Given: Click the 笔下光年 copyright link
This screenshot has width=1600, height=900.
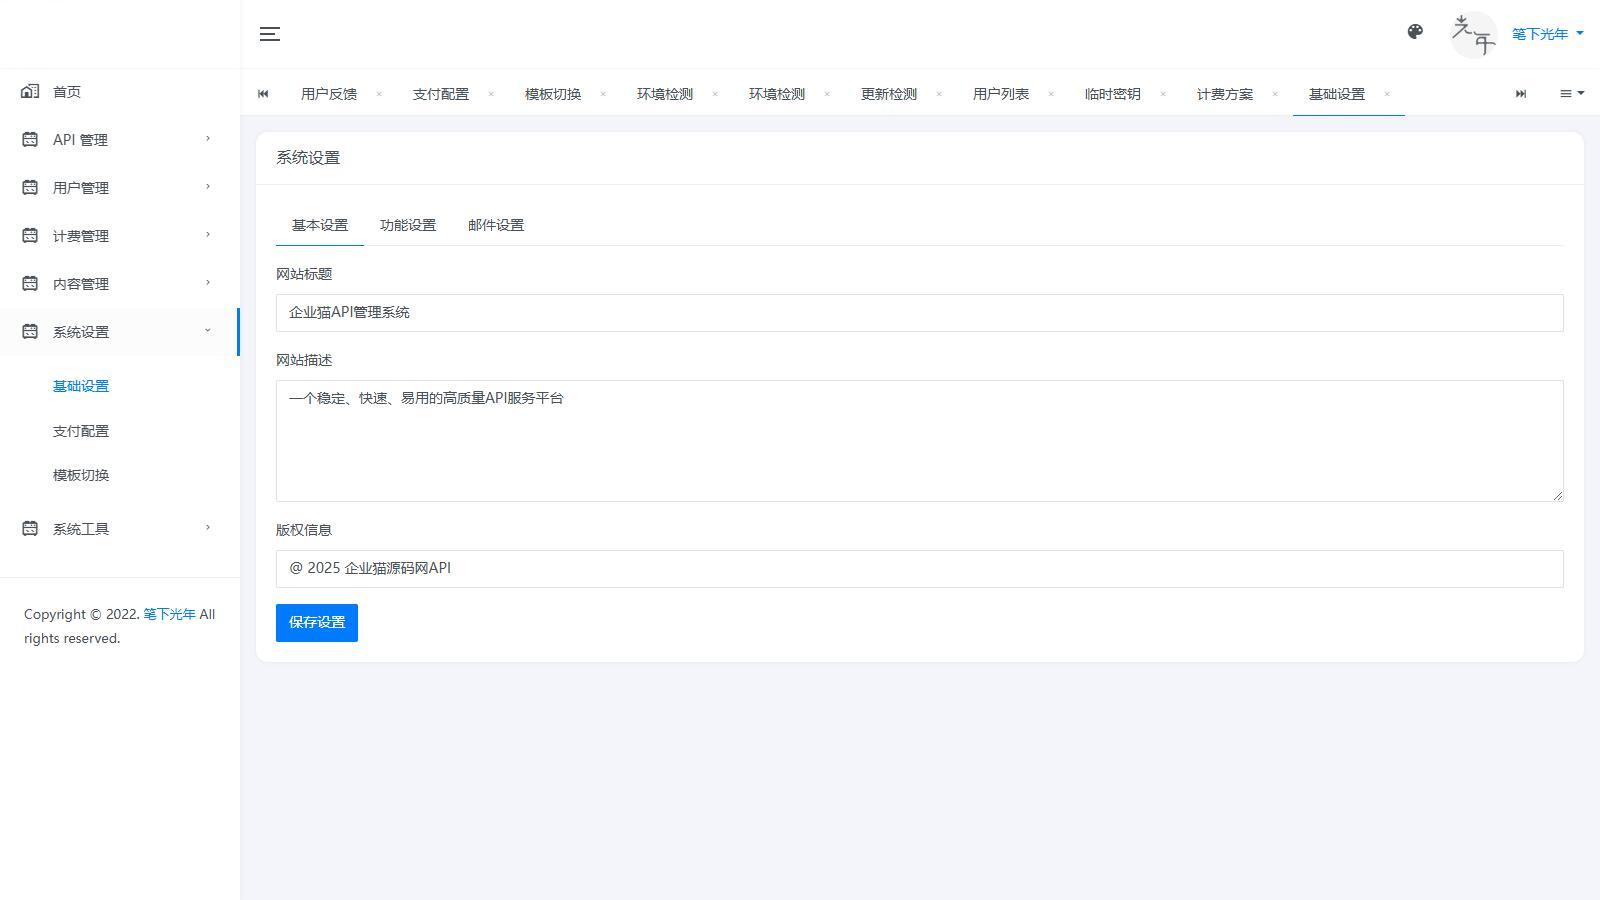Looking at the screenshot, I should 171,614.
